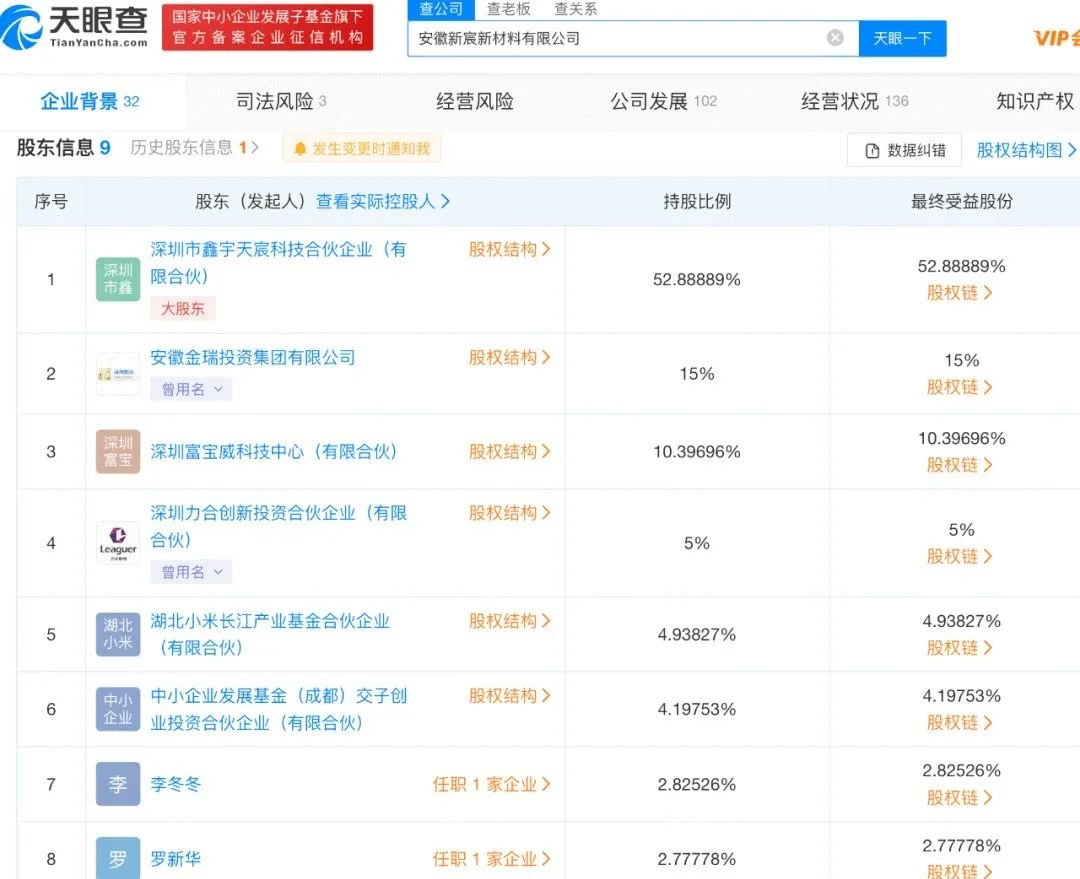1080x879 pixels.
Task: Click the 深圳市鑫 shareholder avatar icon
Action: tap(118, 279)
